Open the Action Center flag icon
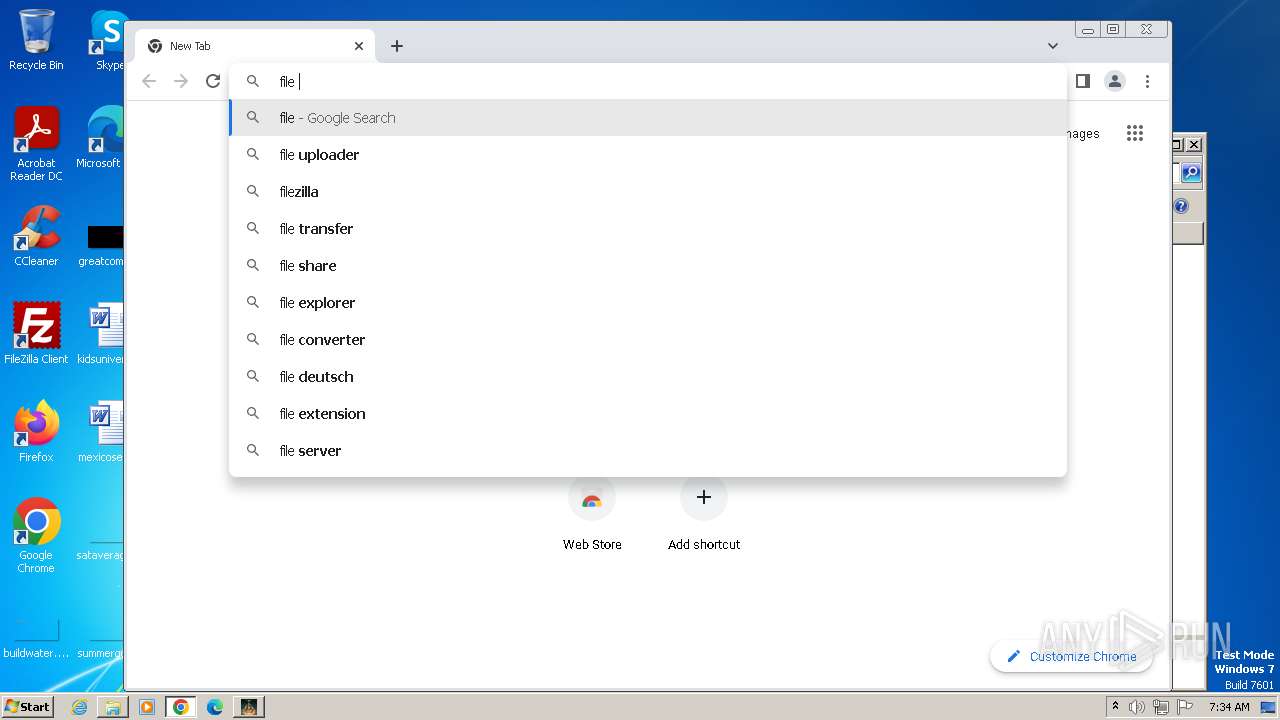Screen dimensions: 1280x720 tap(1185, 707)
